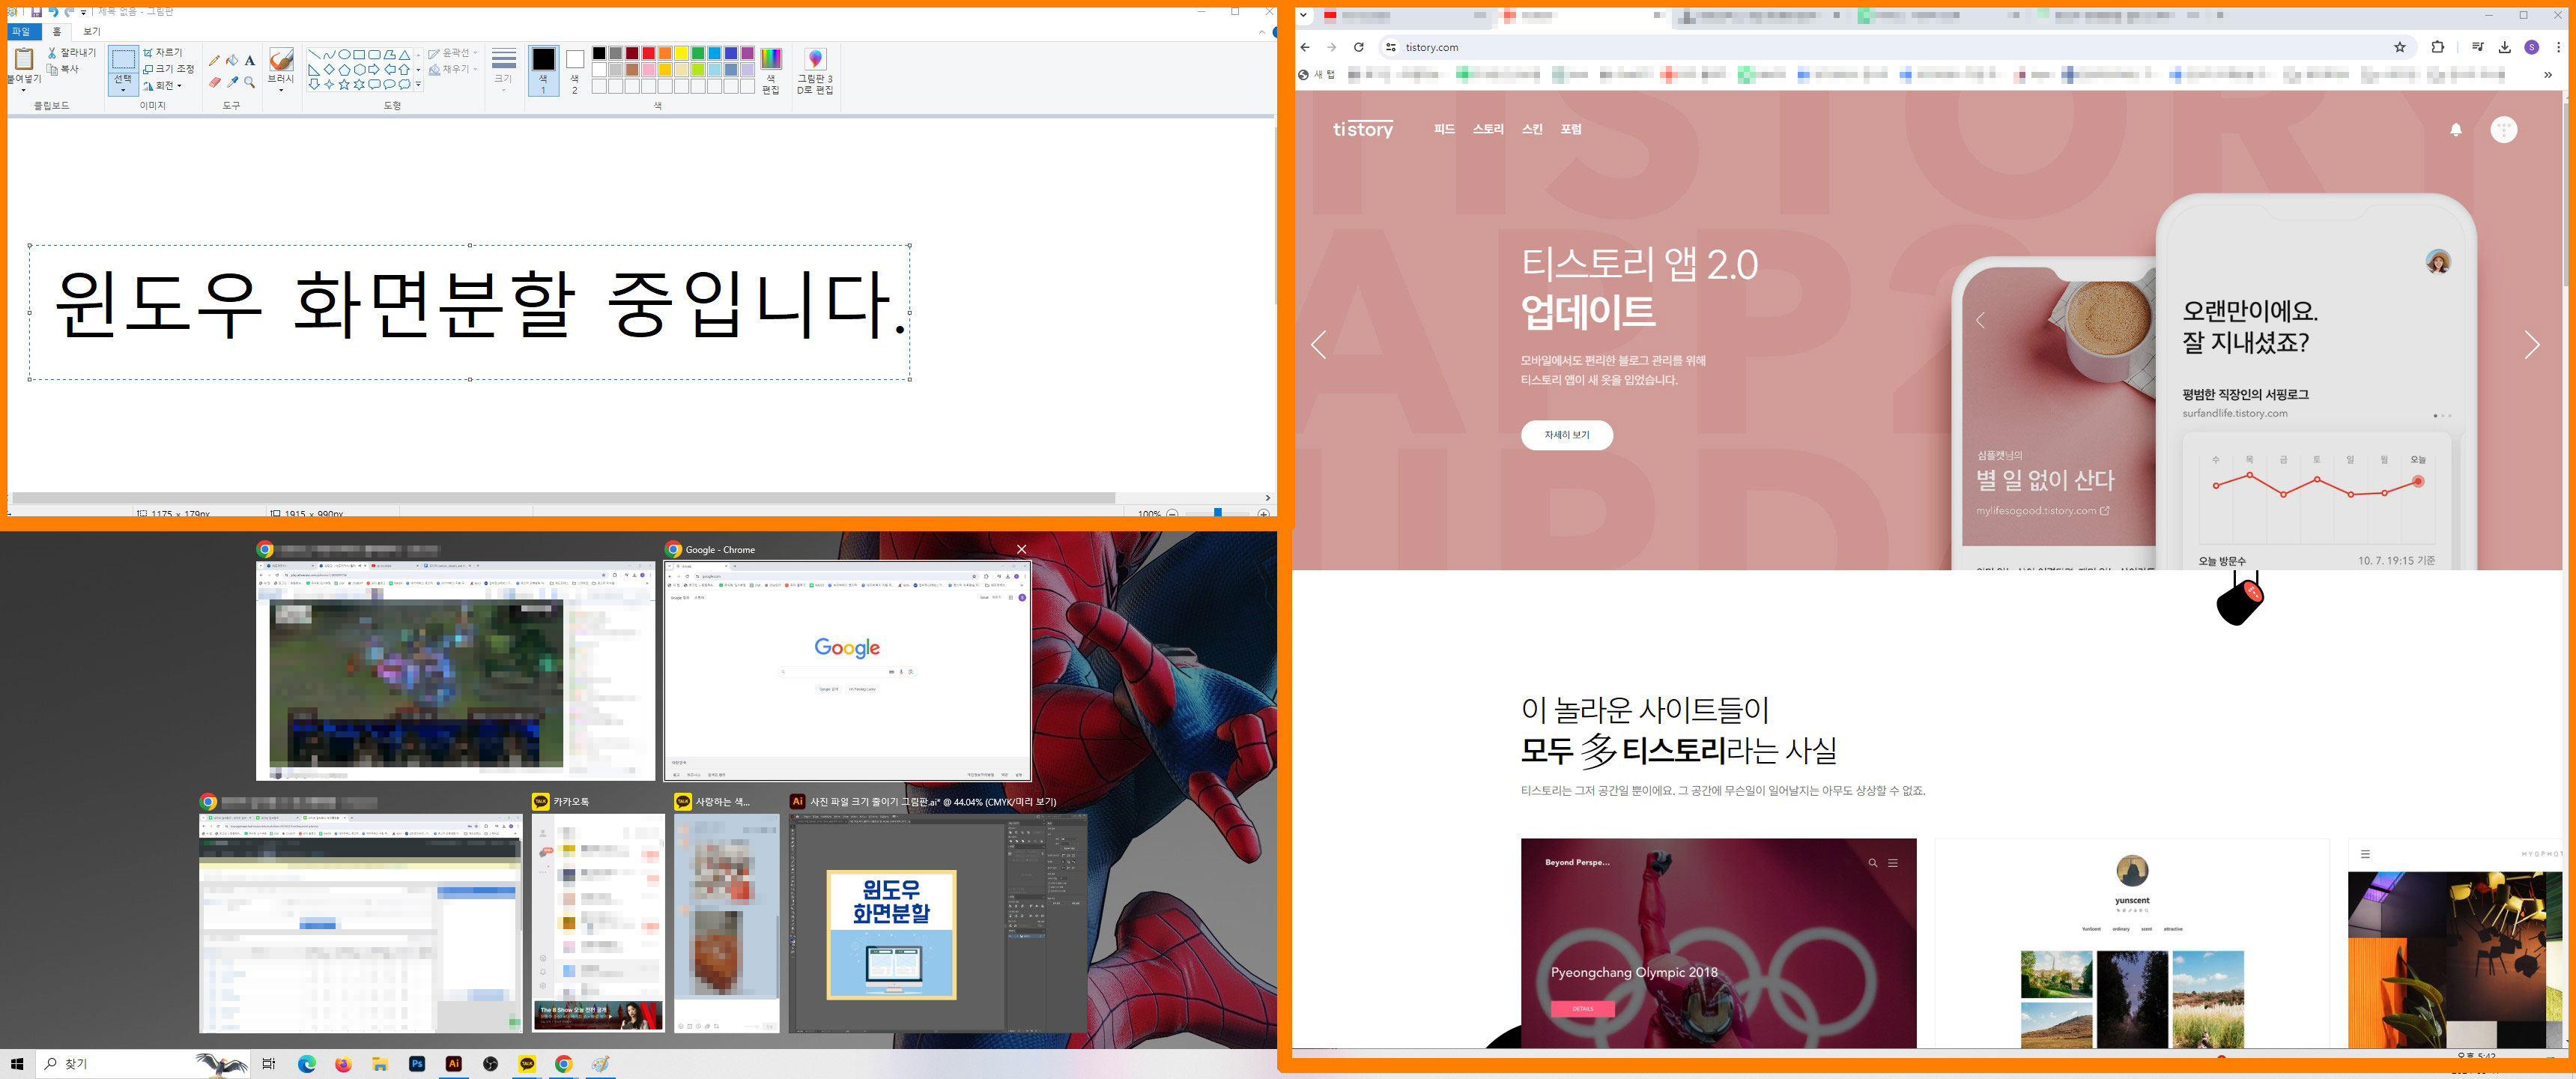
Task: Select the Pencil tool in Paint
Action: click(214, 60)
